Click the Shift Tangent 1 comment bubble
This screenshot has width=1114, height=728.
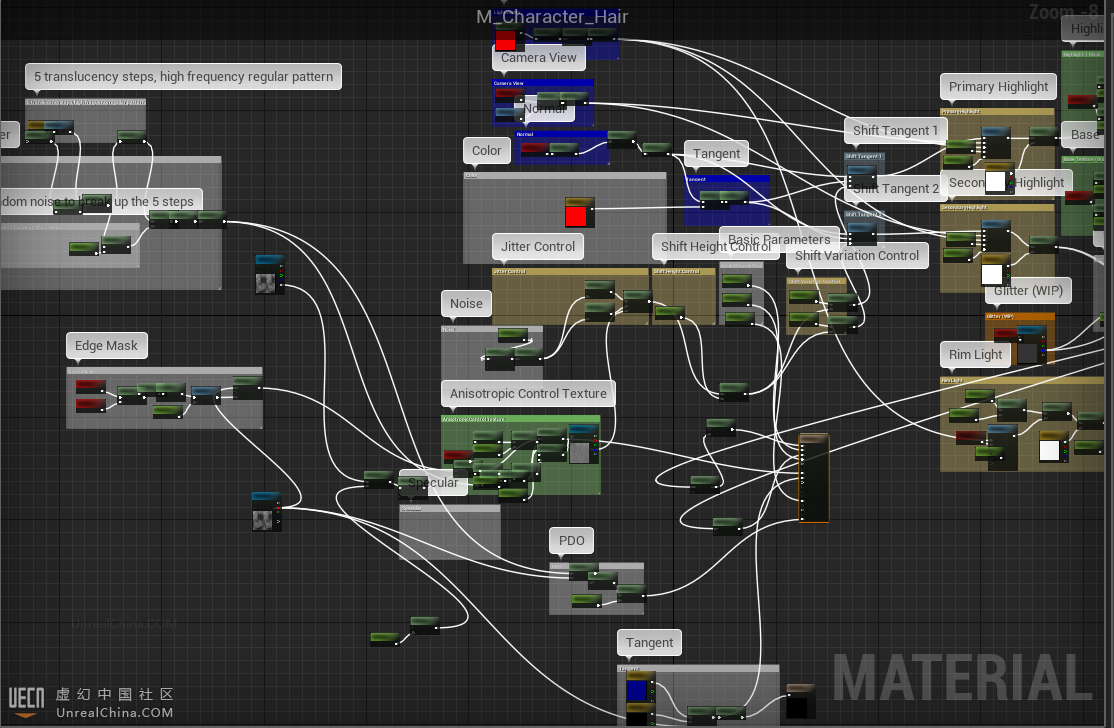[895, 131]
